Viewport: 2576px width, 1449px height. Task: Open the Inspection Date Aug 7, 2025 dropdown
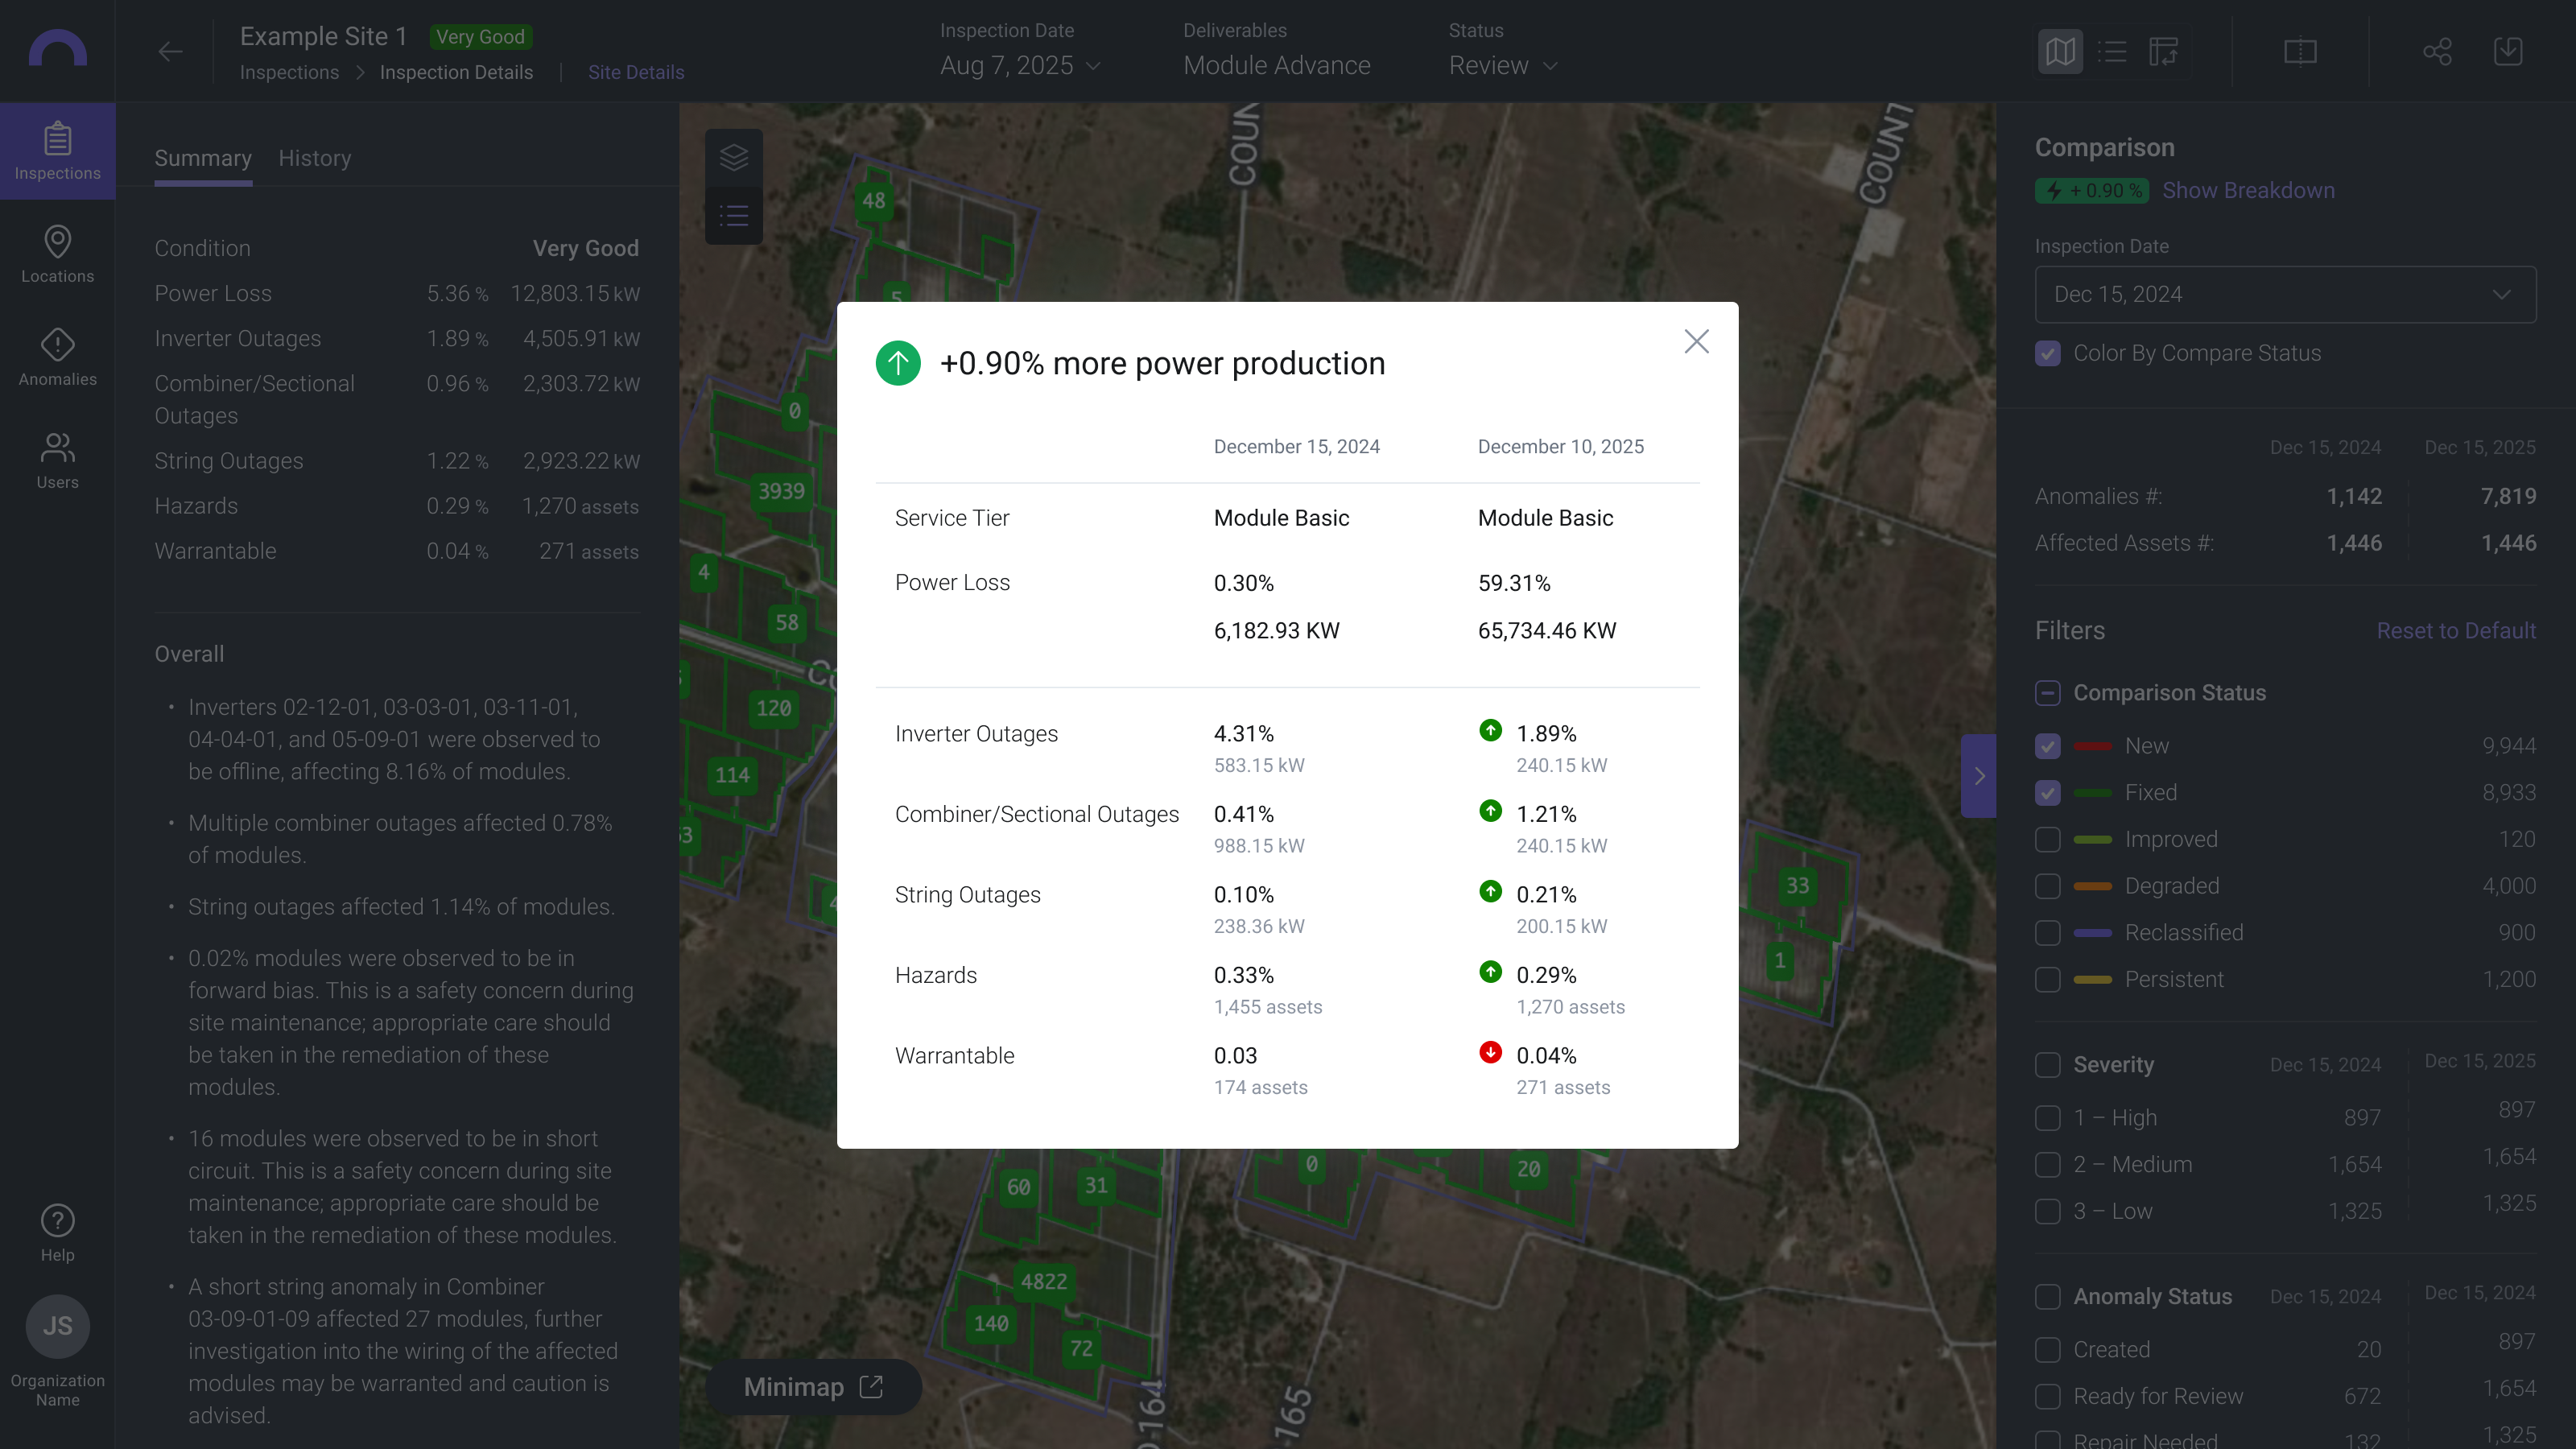(1020, 65)
